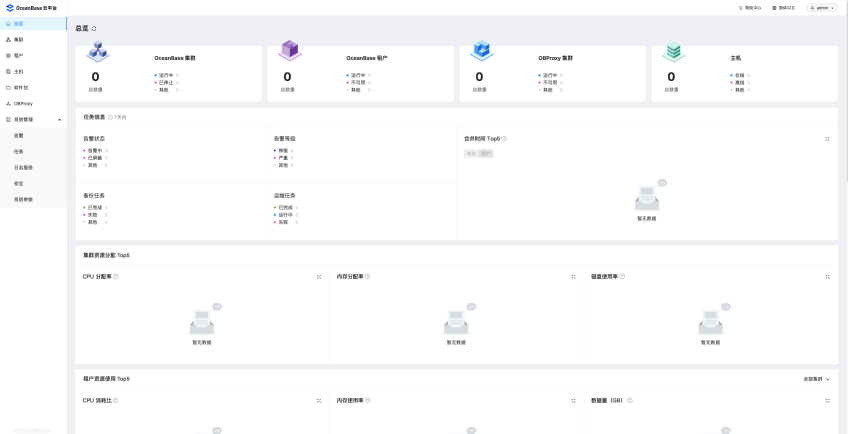Click the host icon beside 主机
Screen dimensions: 848x434
[x=8, y=71]
